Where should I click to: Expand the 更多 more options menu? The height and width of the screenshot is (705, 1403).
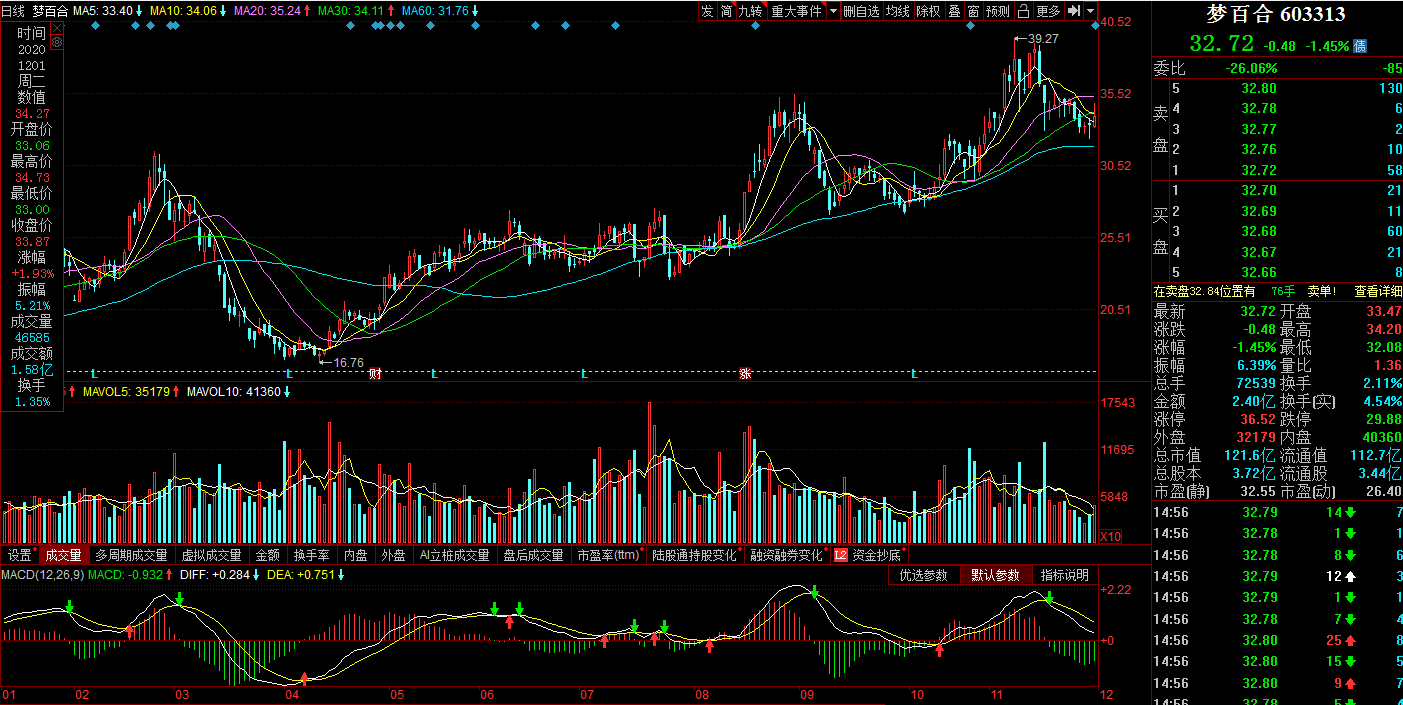coord(1048,11)
